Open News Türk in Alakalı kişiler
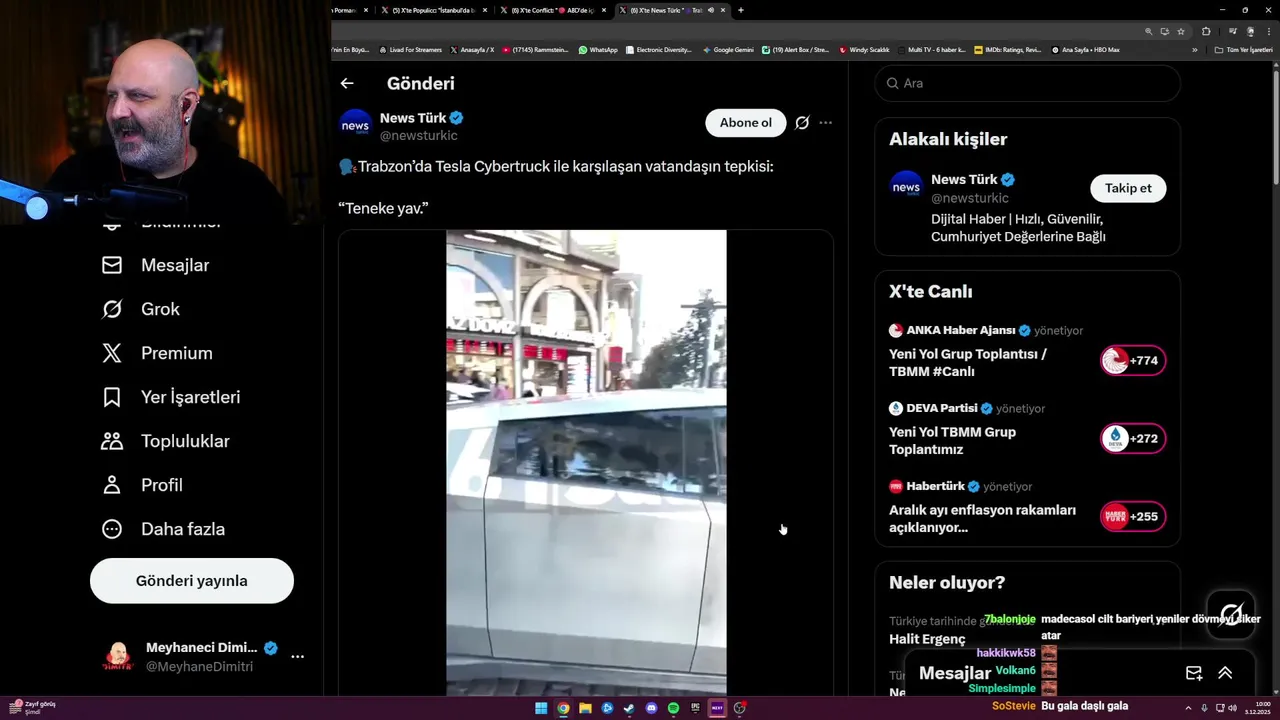 [x=964, y=180]
